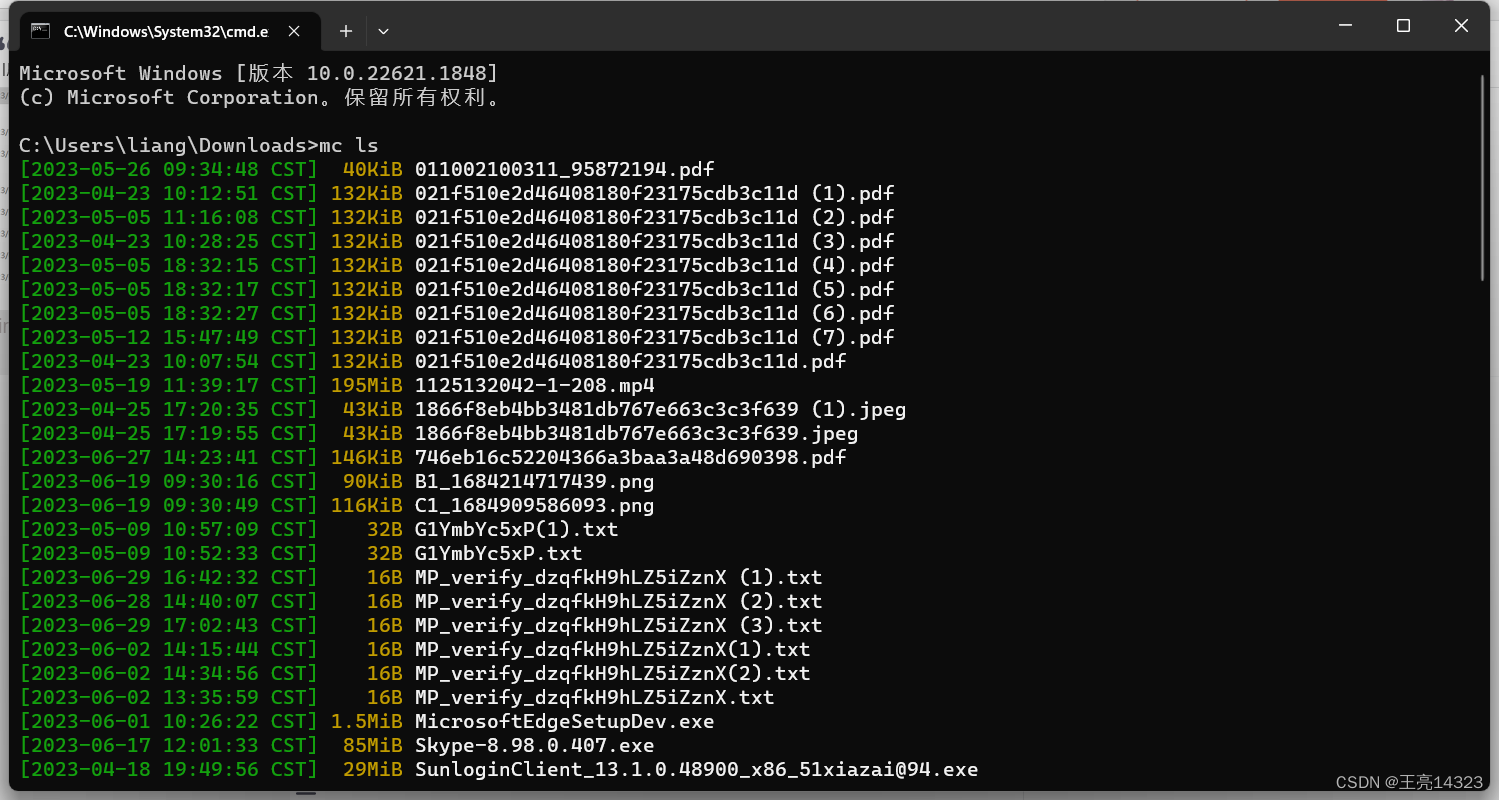Open a new terminal tab with the plus button

[x=345, y=31]
